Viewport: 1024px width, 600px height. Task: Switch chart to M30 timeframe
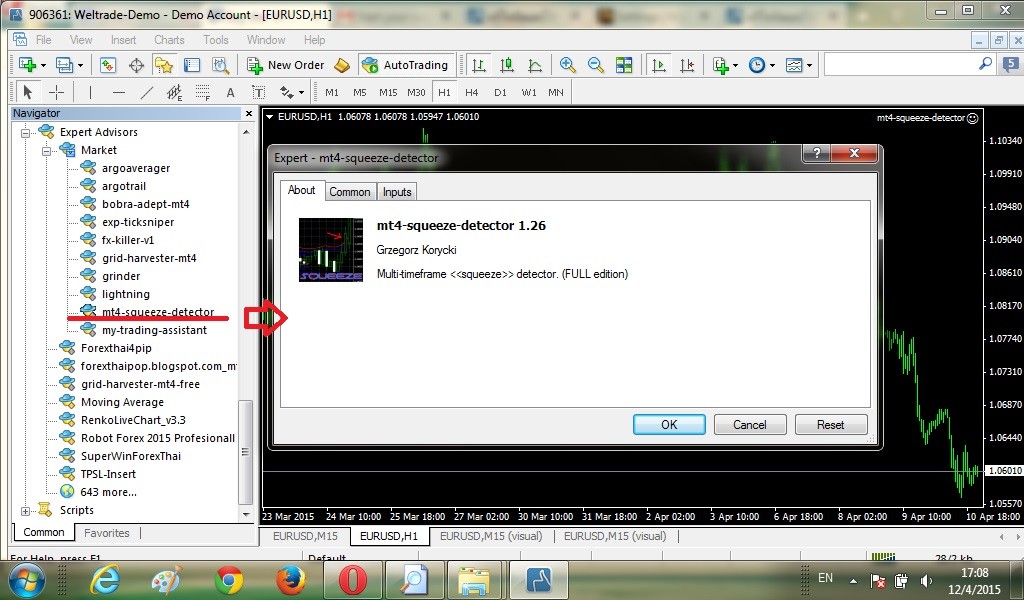coord(416,92)
